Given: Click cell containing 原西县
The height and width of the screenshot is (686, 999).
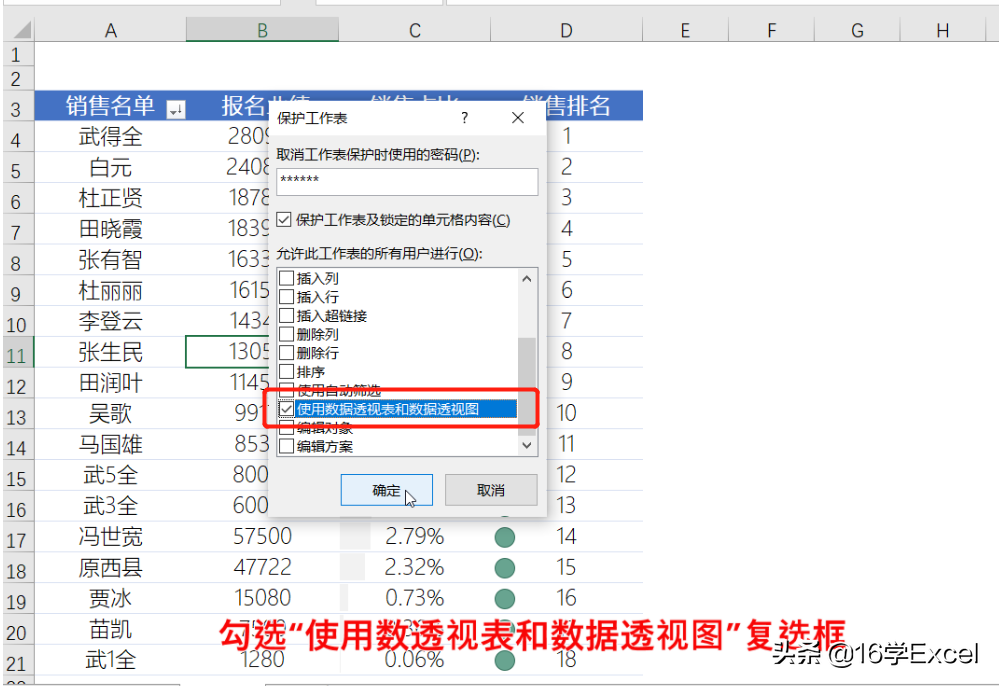Looking at the screenshot, I should tap(110, 567).
